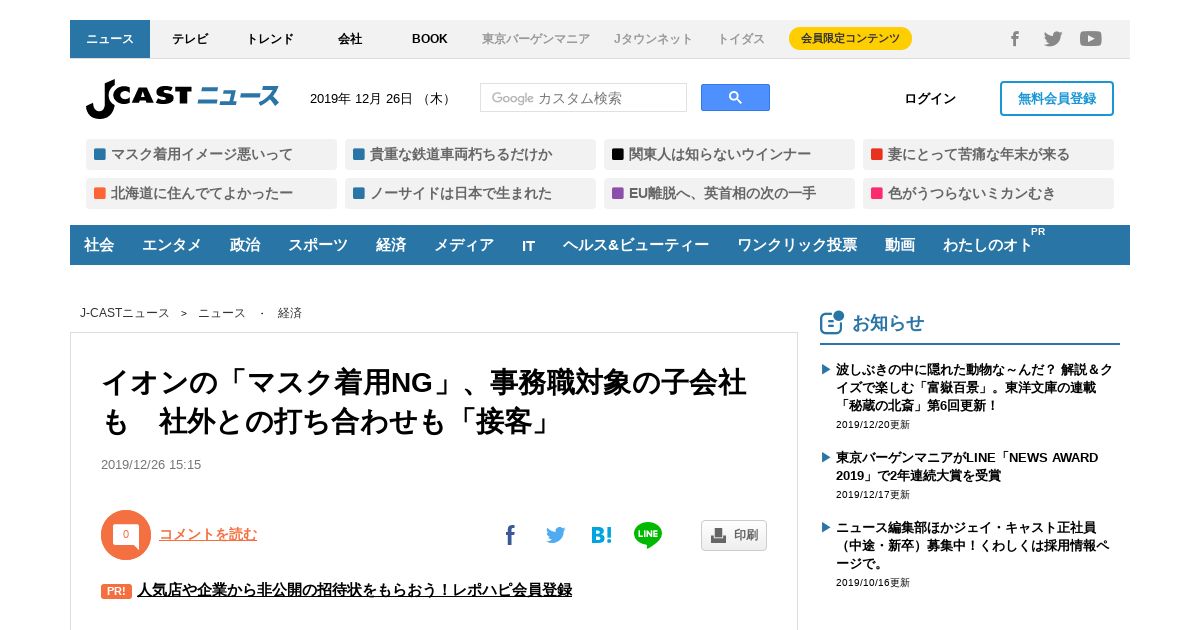Open the ワンクリック投票 menu item
Screen dimensions: 1200x630
(x=797, y=245)
